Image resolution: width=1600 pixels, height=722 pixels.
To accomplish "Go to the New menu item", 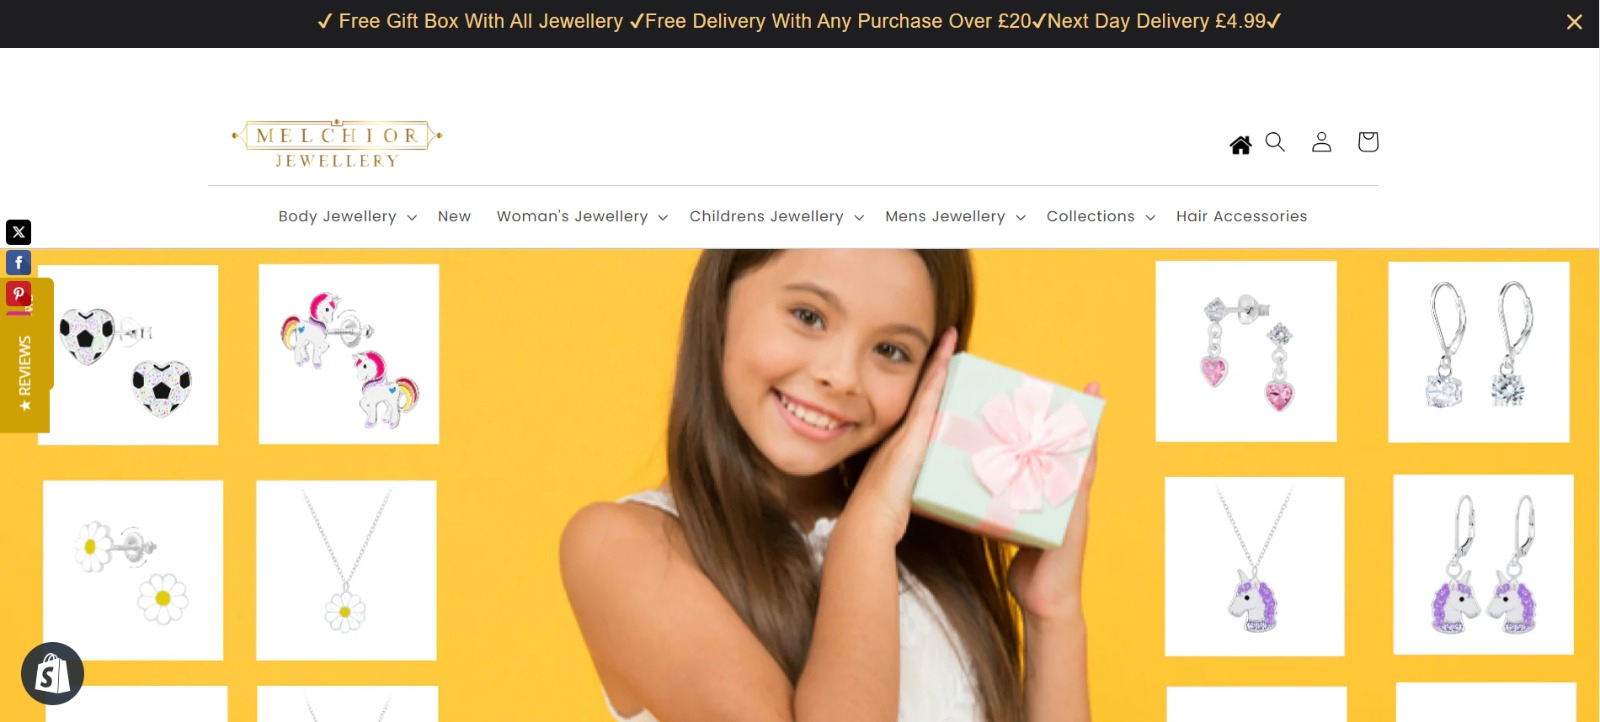I will [454, 216].
